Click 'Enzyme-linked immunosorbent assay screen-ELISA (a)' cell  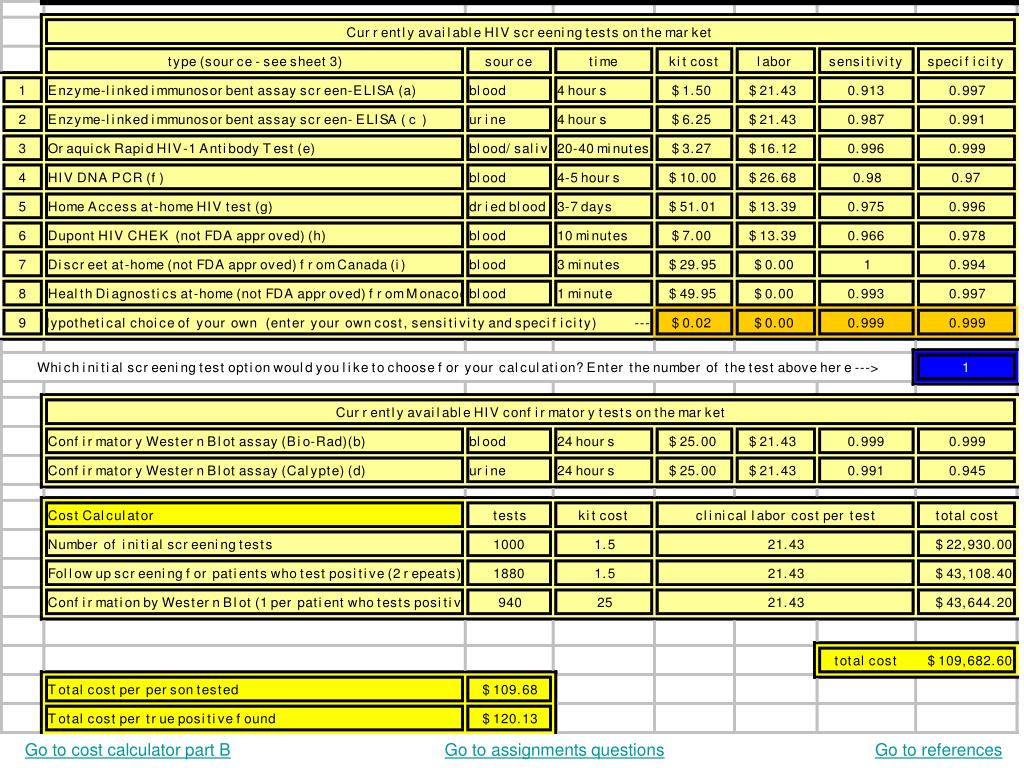point(254,90)
